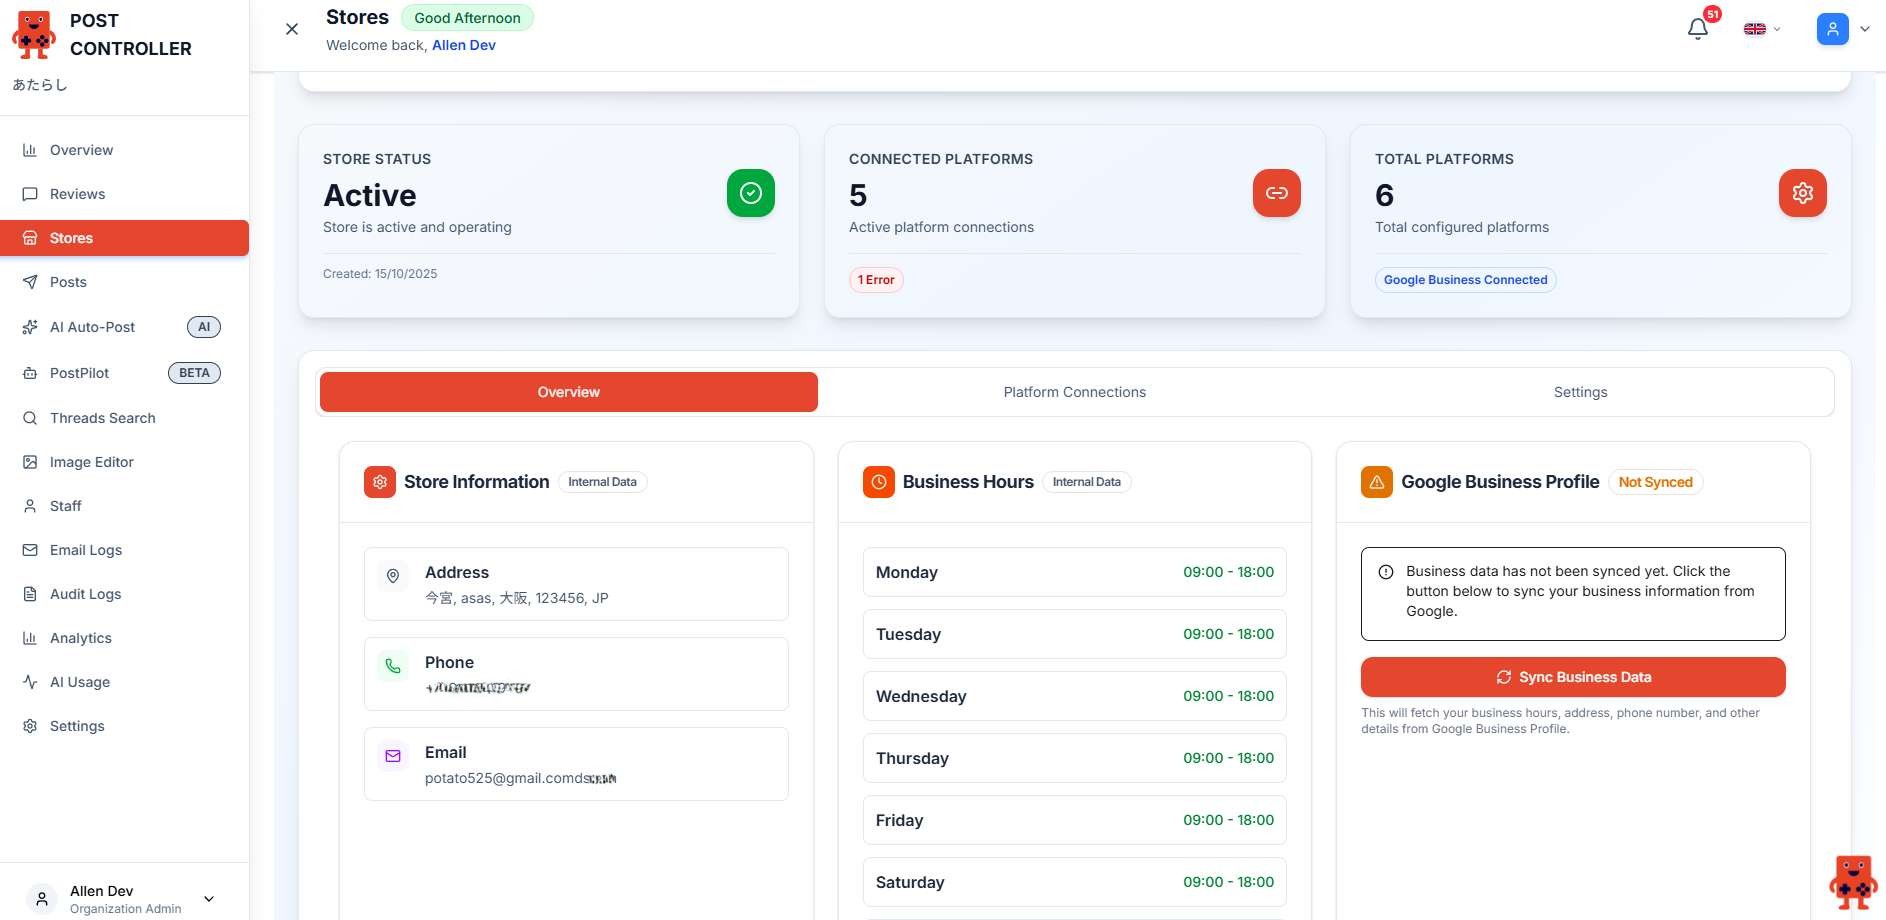Screen dimensions: 1886x920
Task: Open Image Editor from sidebar
Action: coord(91,462)
